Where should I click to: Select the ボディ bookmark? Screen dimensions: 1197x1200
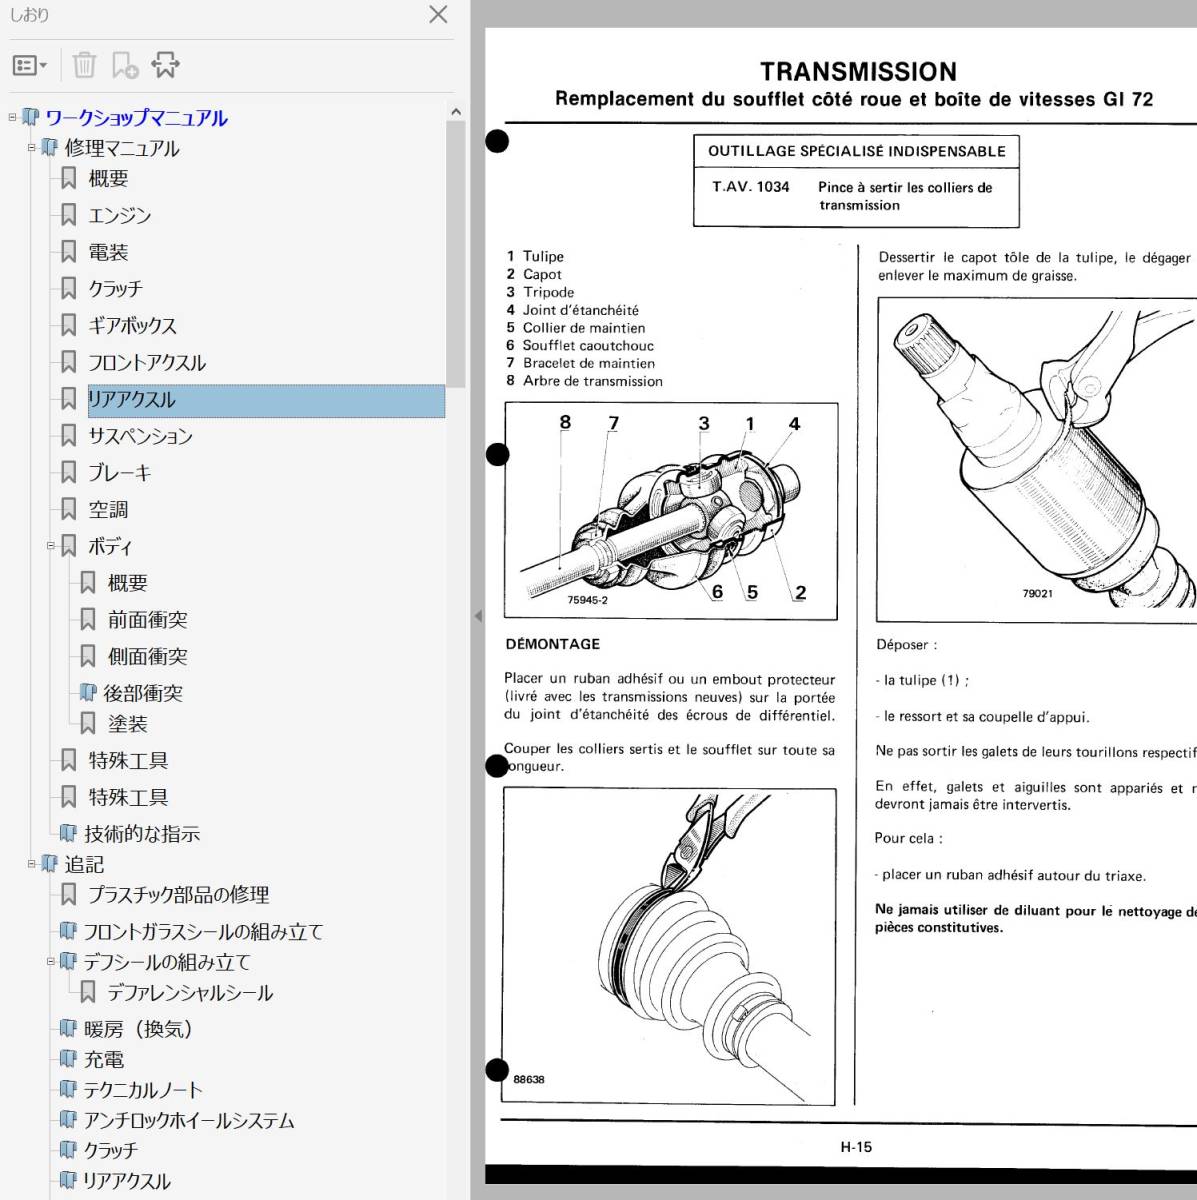110,547
